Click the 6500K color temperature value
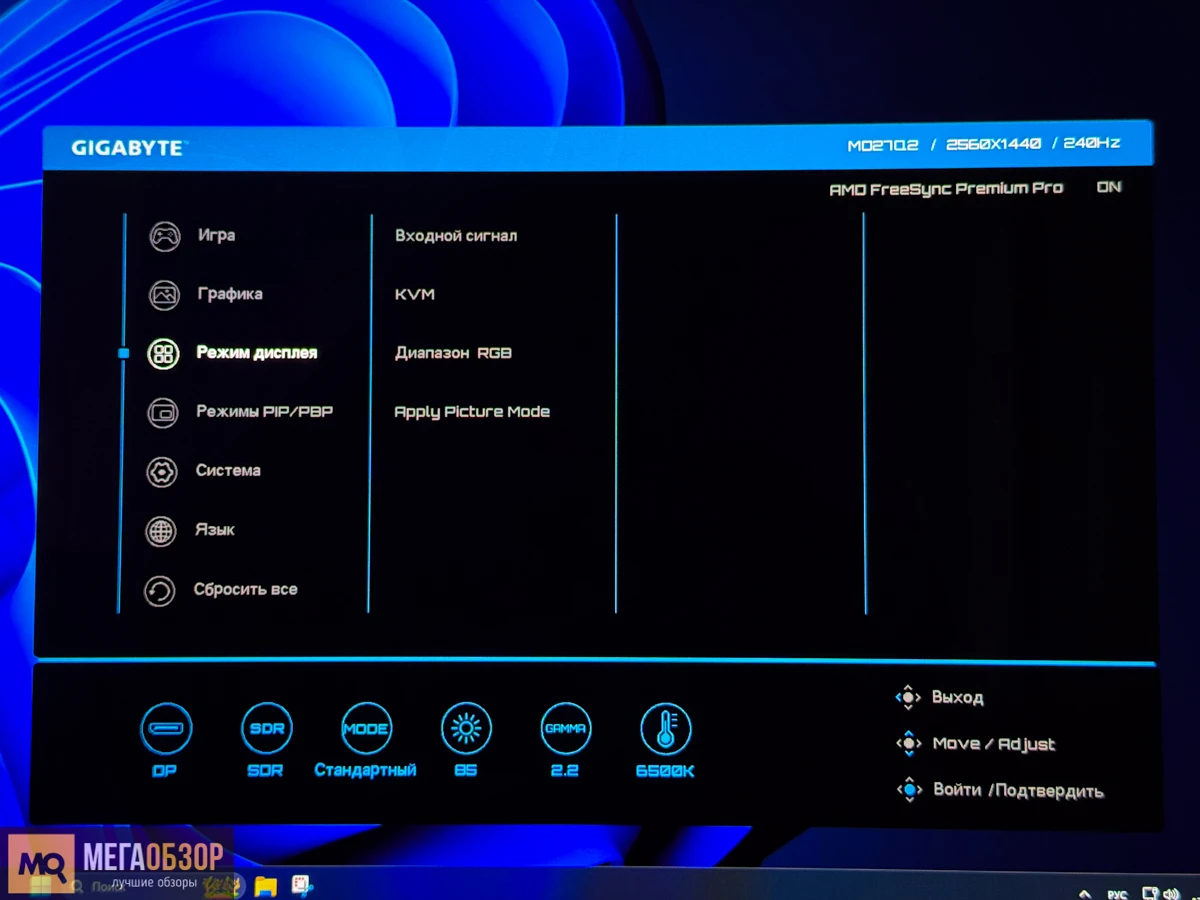Image resolution: width=1200 pixels, height=900 pixels. click(665, 771)
